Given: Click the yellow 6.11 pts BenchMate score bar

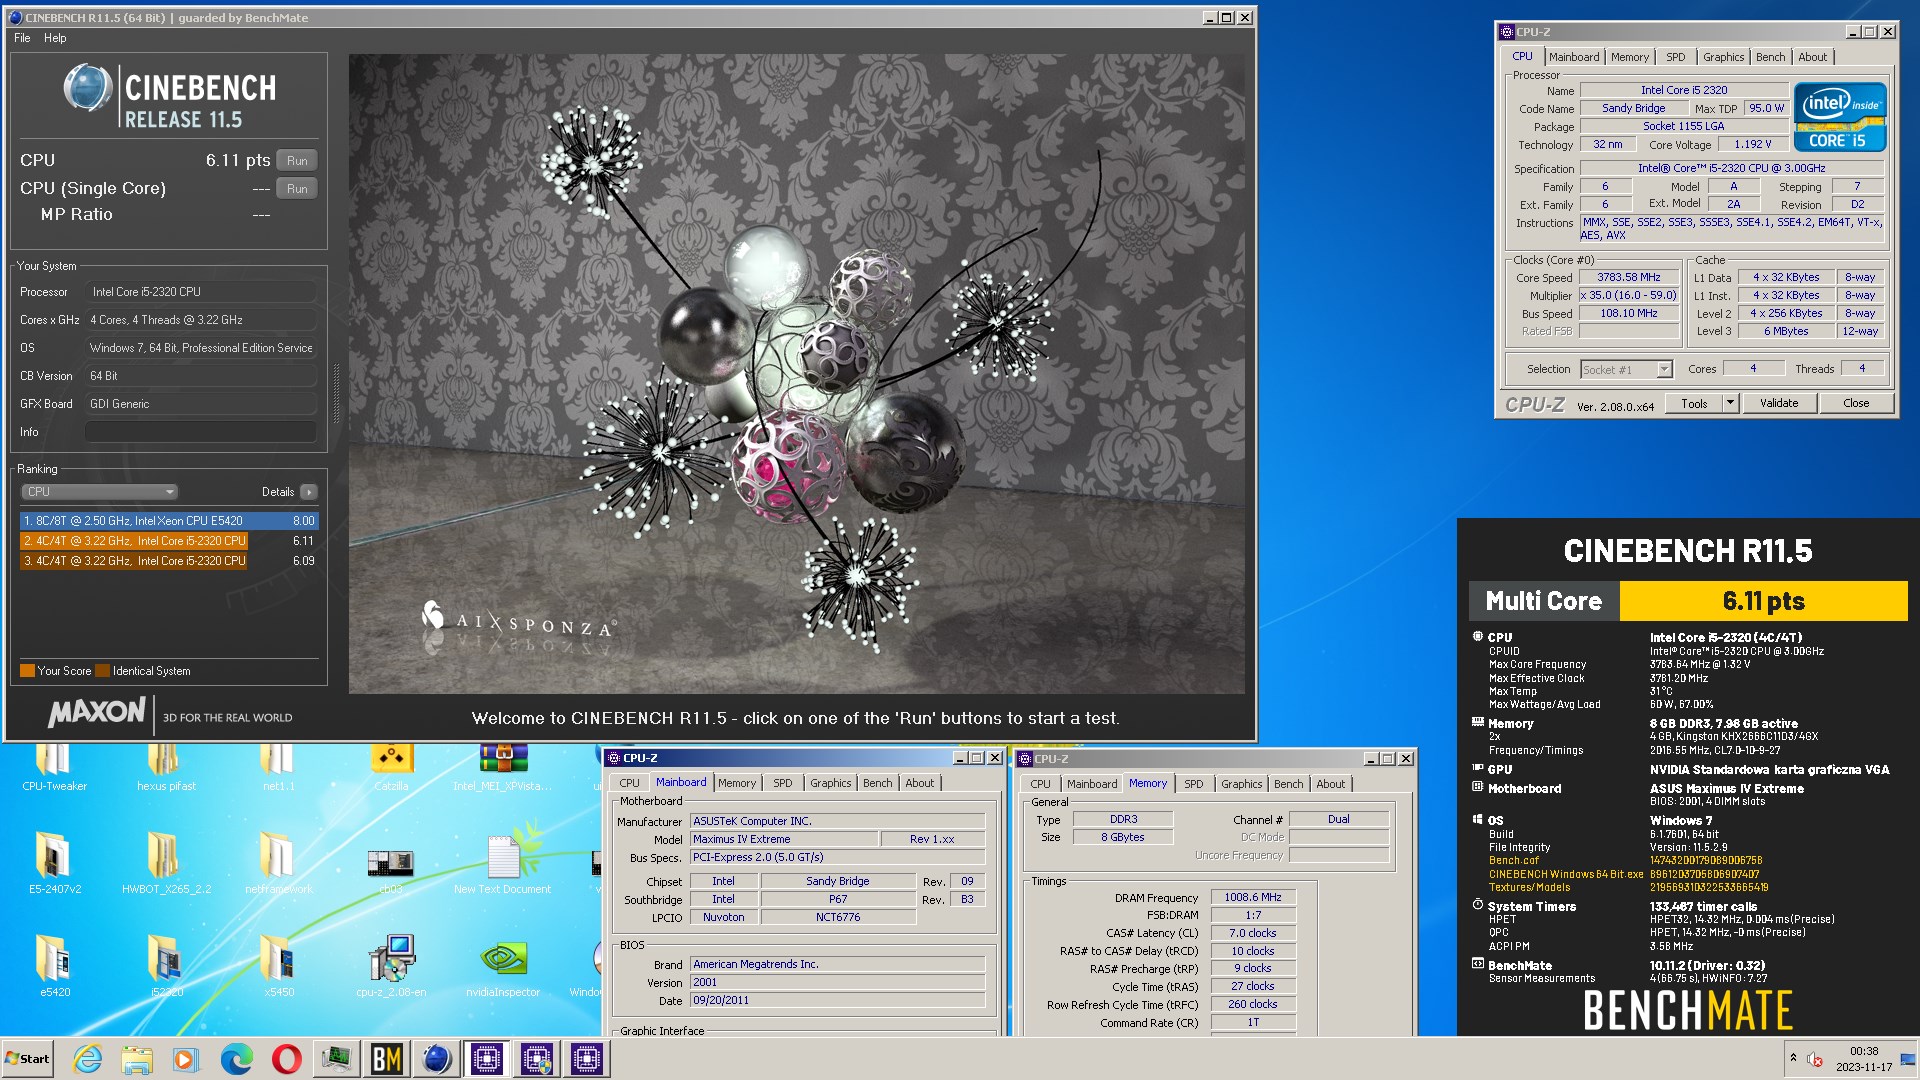Looking at the screenshot, I should pyautogui.click(x=1763, y=601).
